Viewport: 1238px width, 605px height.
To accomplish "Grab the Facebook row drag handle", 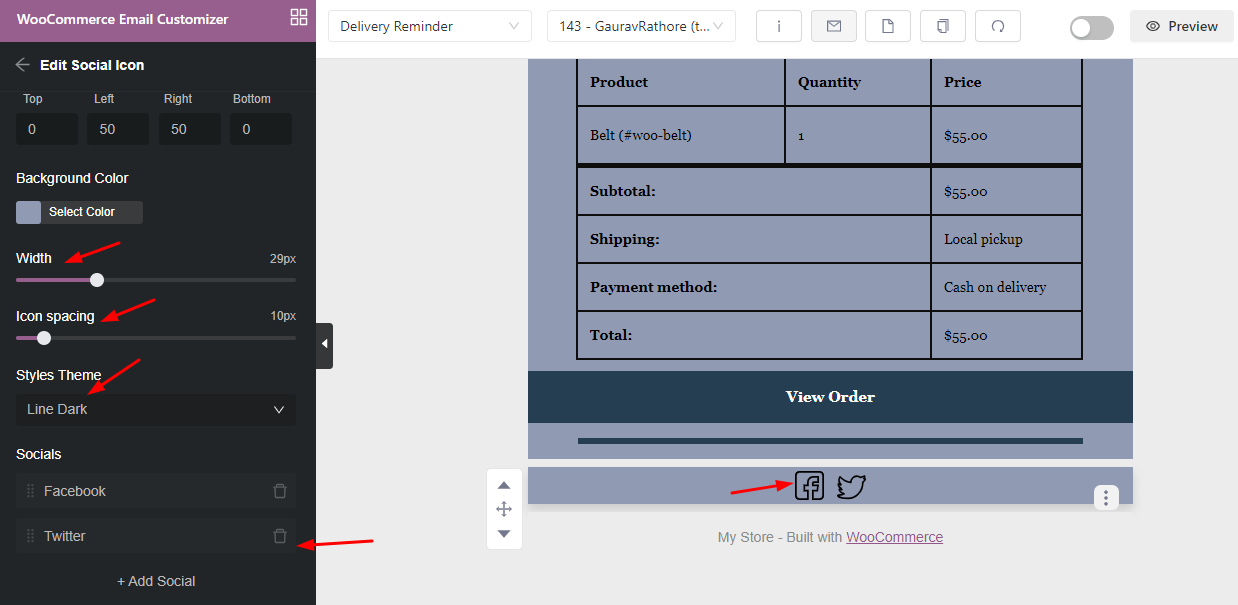I will (30, 491).
